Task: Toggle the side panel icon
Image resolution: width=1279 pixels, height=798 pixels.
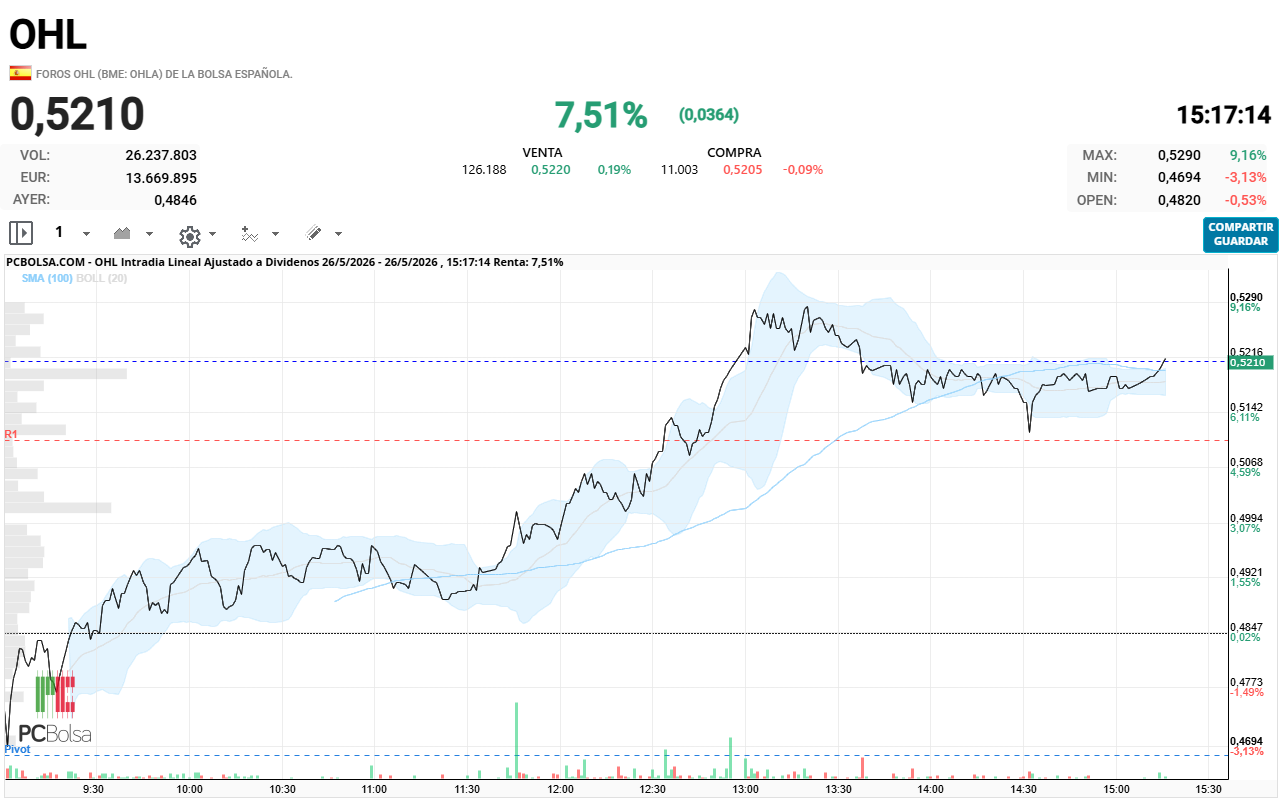Action: click(21, 233)
